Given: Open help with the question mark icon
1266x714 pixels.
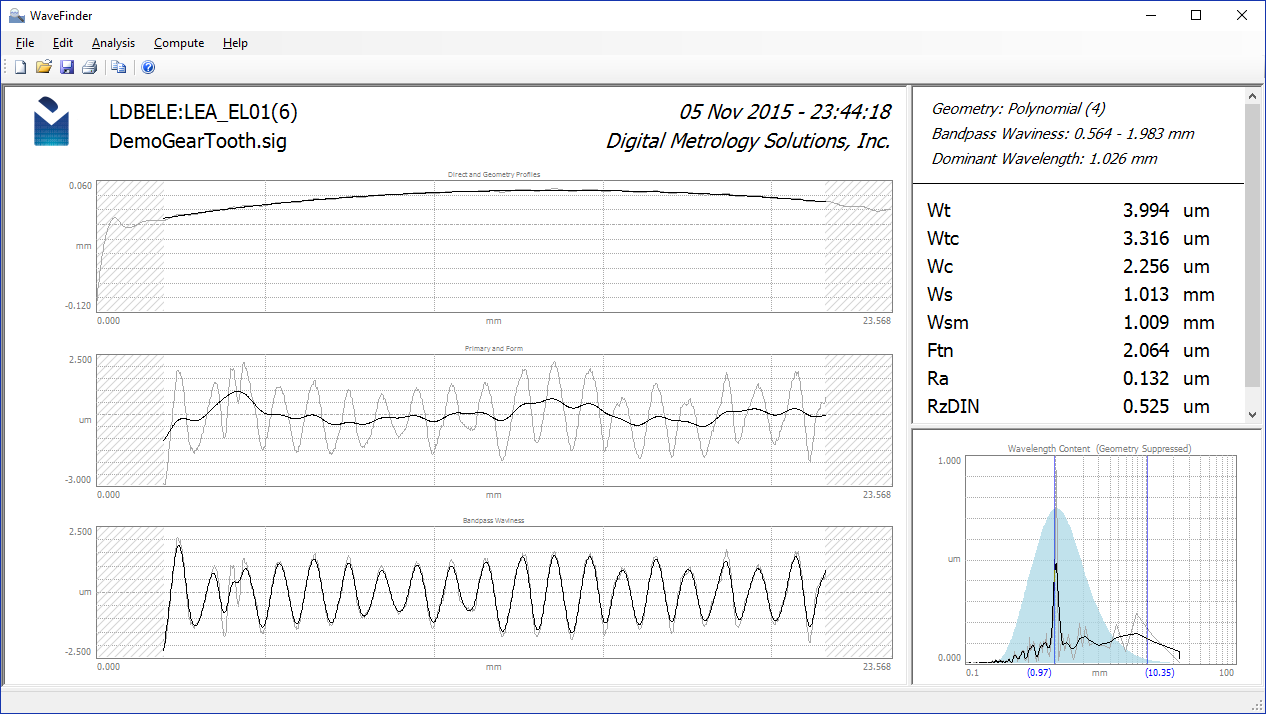Looking at the screenshot, I should [148, 67].
